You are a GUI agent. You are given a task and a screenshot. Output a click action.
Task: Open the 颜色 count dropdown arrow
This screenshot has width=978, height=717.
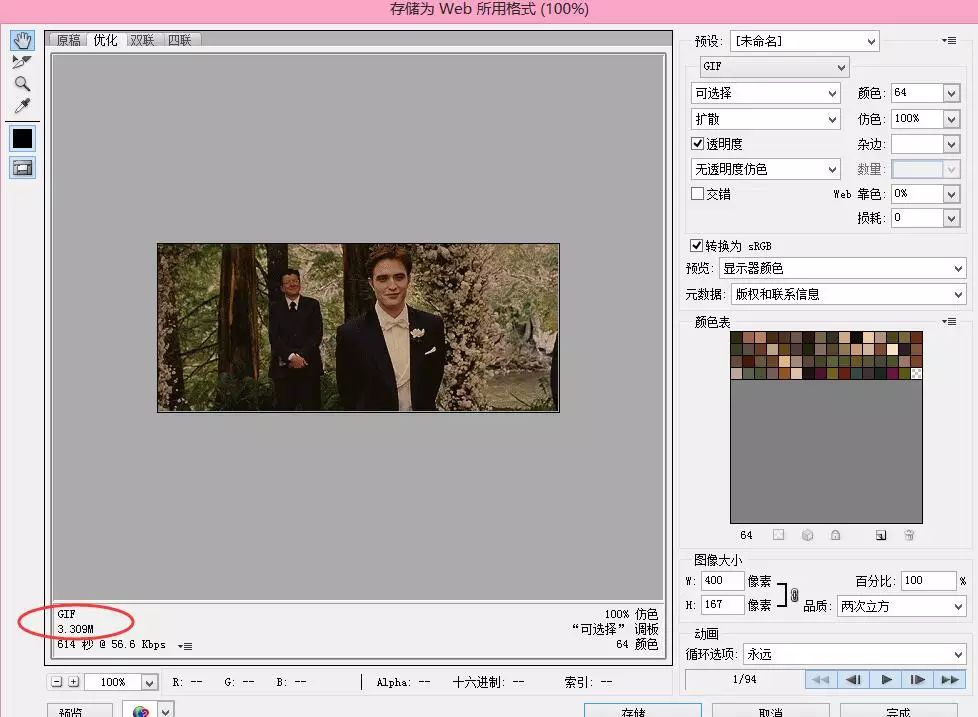[x=951, y=94]
